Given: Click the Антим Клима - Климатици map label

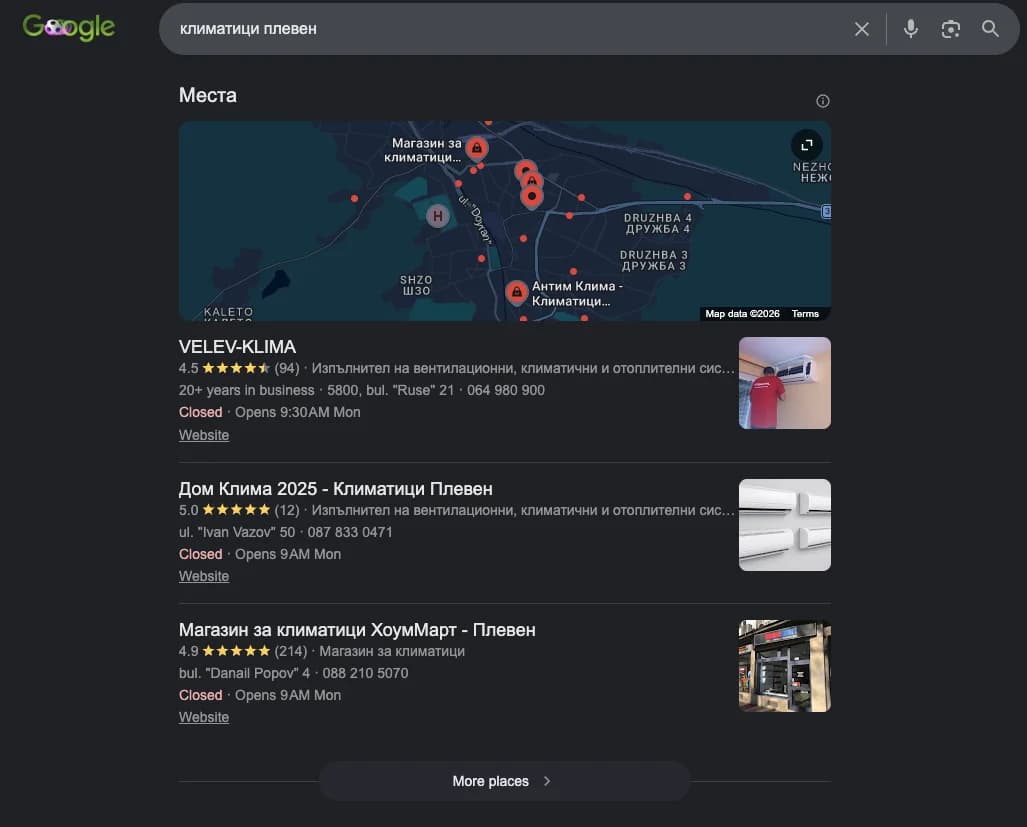Looking at the screenshot, I should (x=576, y=293).
